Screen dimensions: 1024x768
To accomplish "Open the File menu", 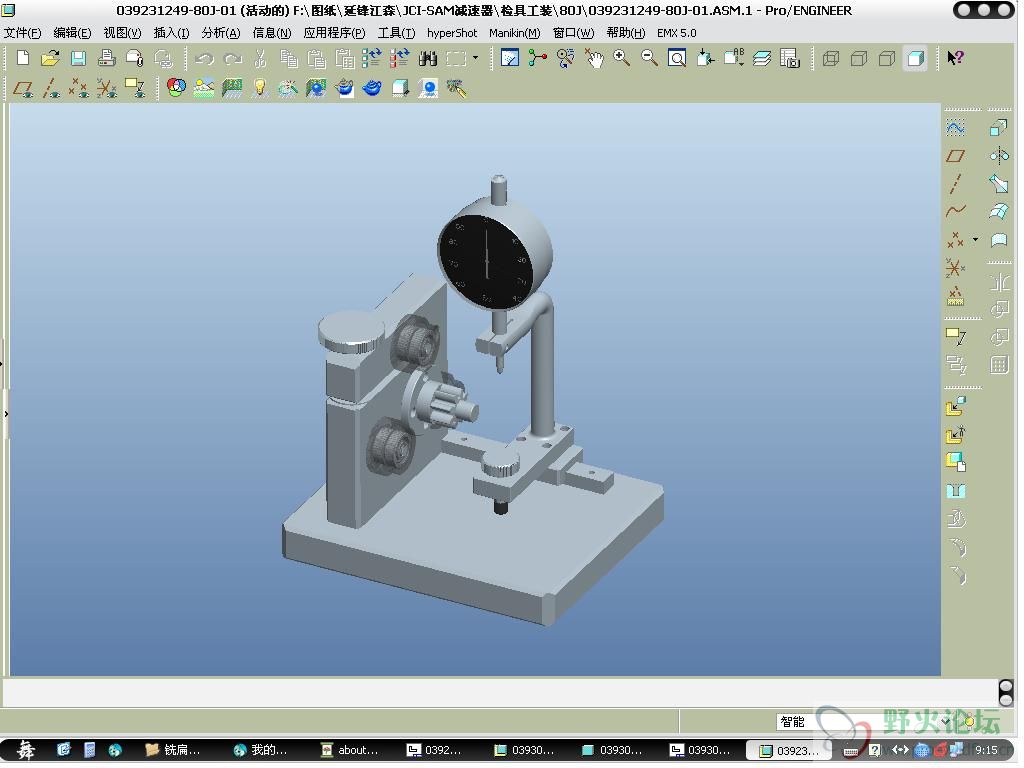I will (22, 33).
